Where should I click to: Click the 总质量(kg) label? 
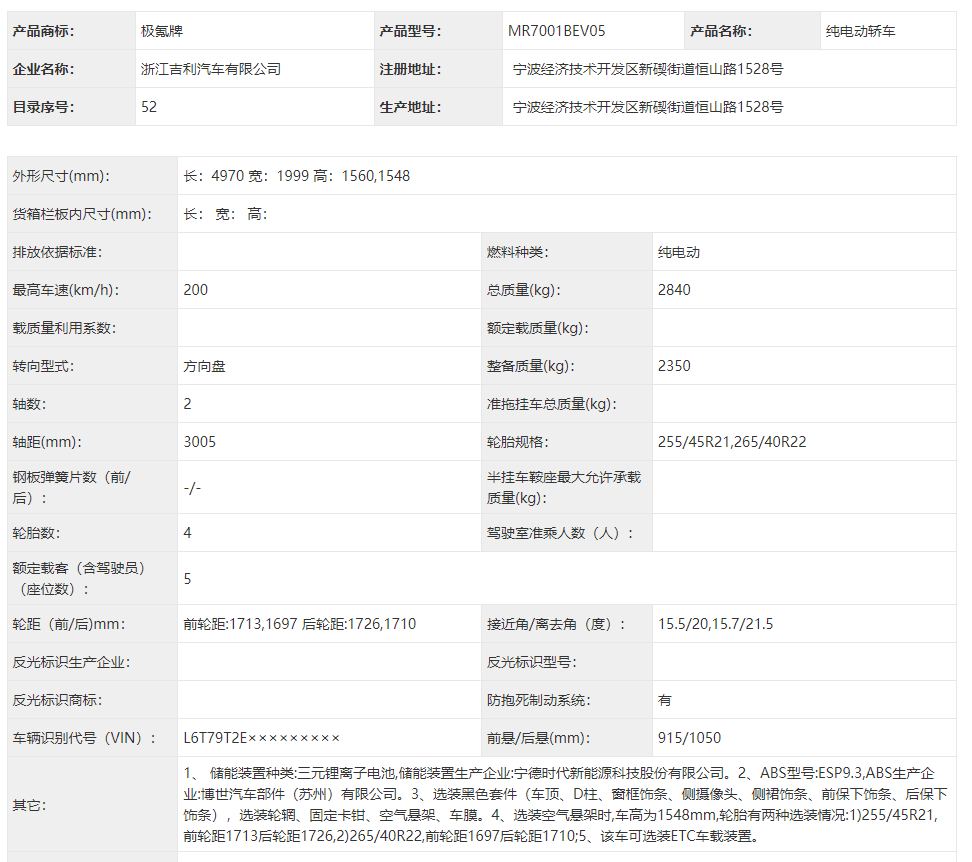[524, 290]
